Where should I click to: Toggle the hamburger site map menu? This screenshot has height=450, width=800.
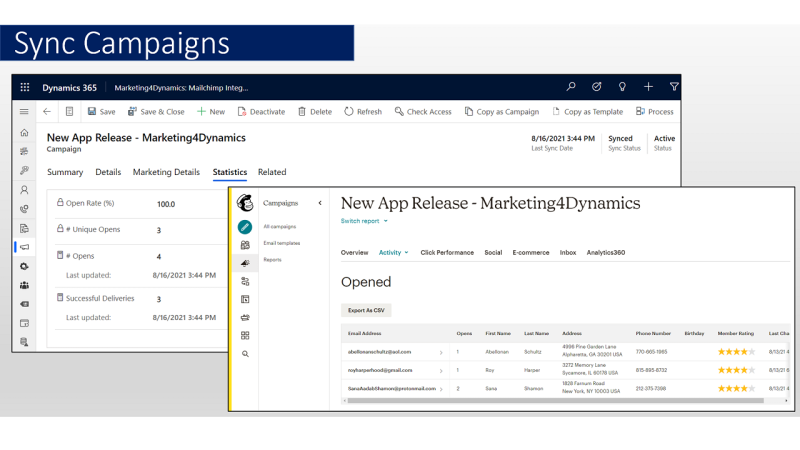[x=24, y=112]
